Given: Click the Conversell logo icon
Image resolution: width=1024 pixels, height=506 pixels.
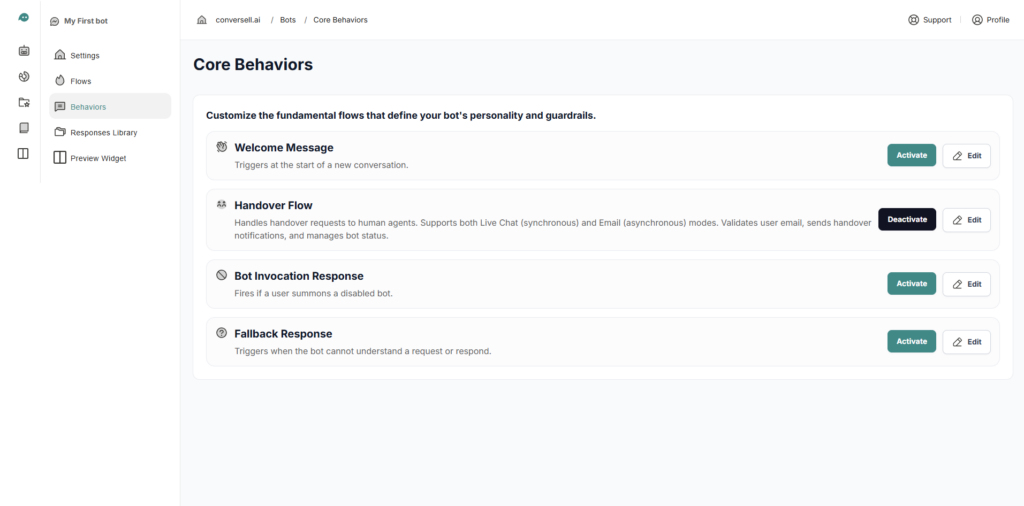Looking at the screenshot, I should coord(24,17).
